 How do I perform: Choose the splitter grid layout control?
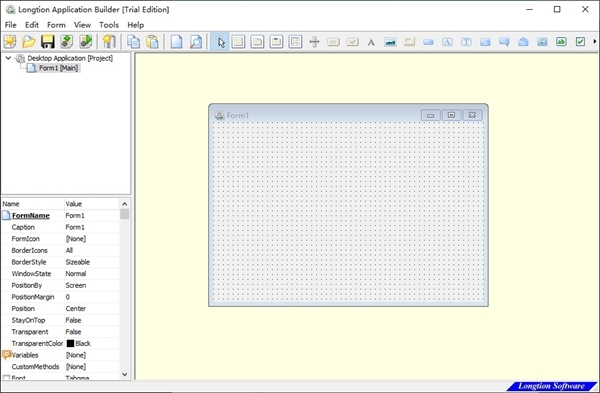pyautogui.click(x=295, y=41)
